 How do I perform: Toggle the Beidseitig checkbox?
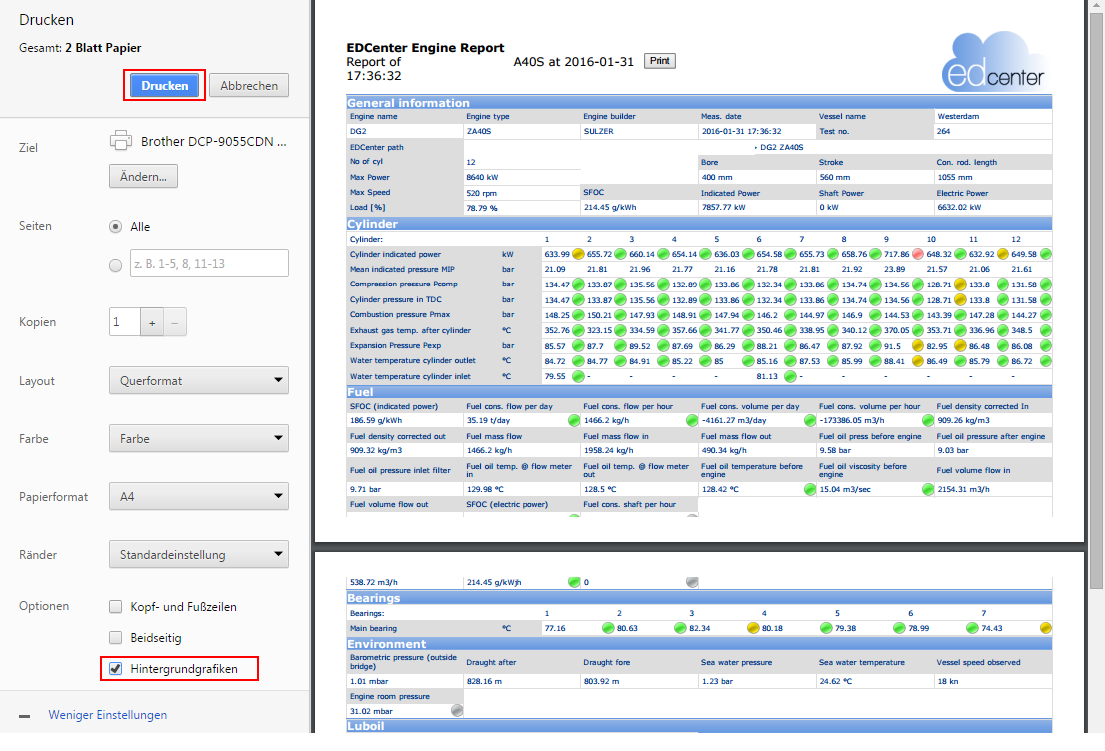(116, 638)
